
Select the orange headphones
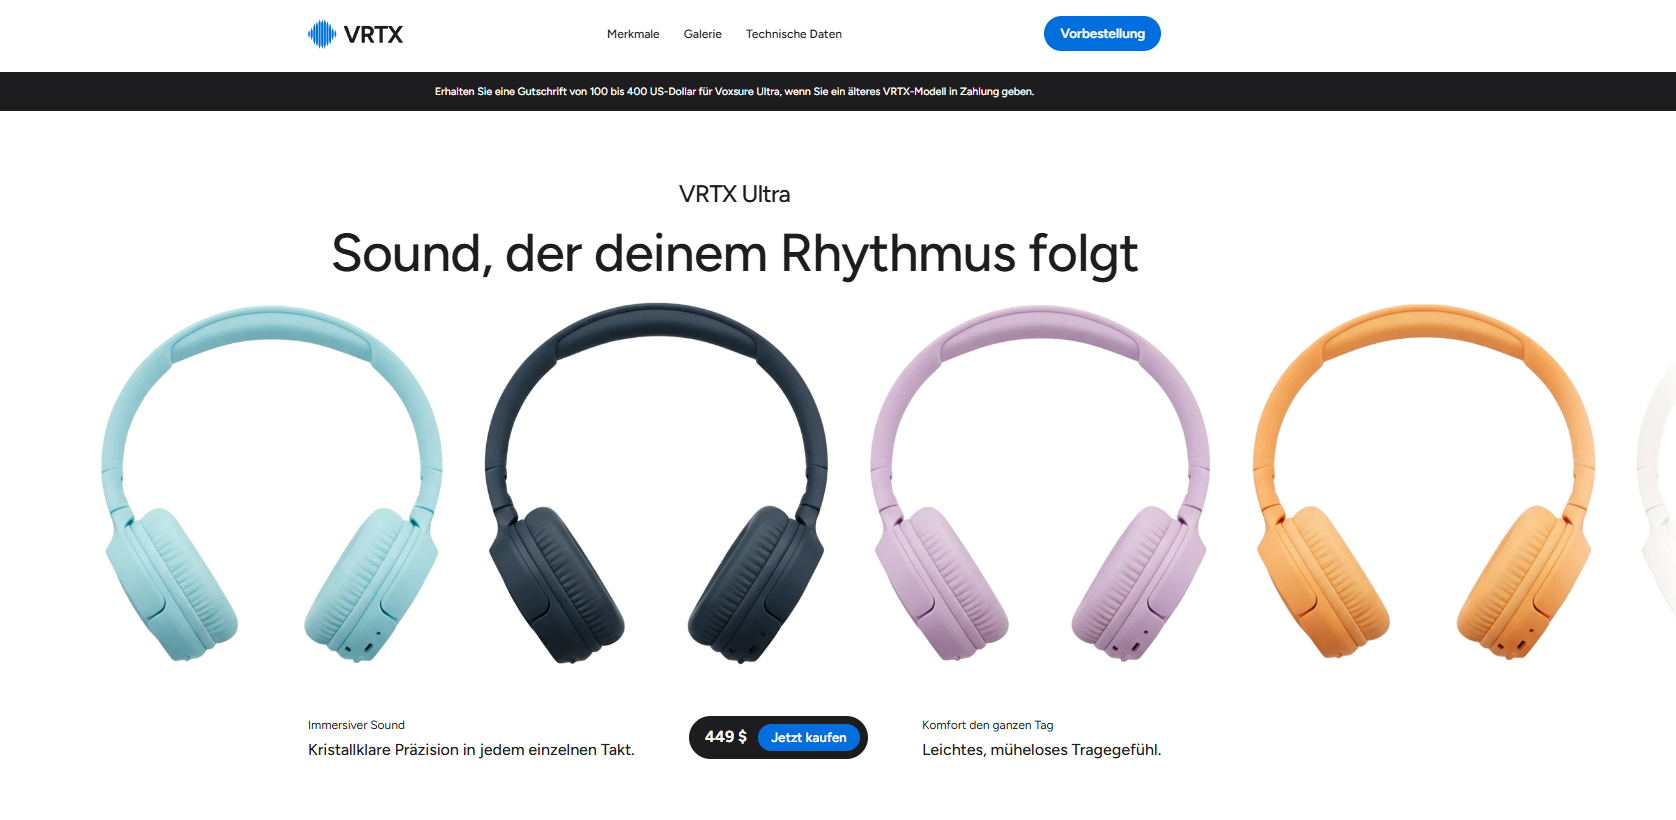click(1424, 484)
